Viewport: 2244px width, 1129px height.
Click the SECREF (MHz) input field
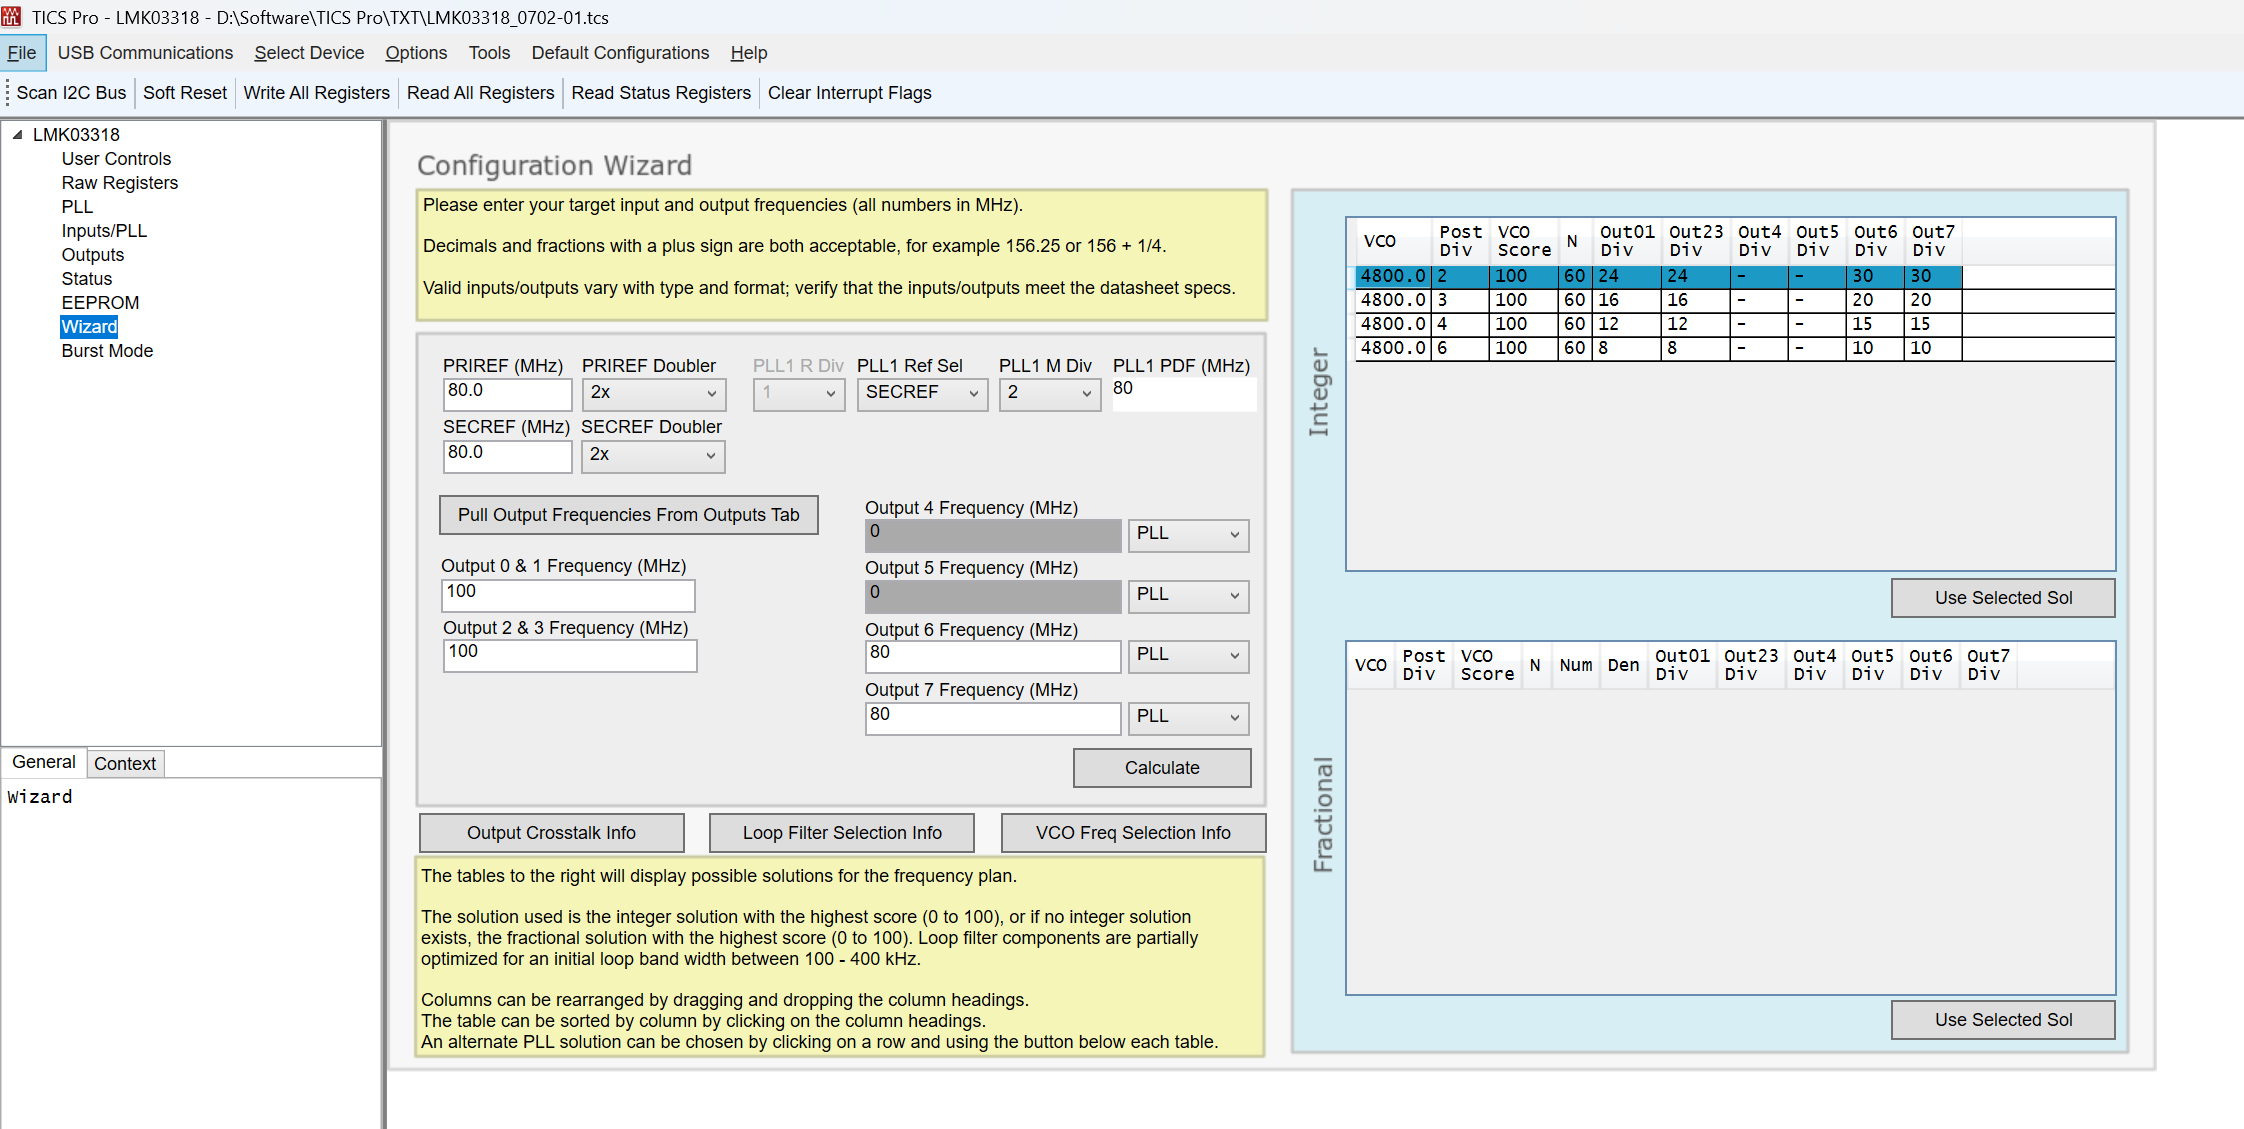click(x=507, y=456)
